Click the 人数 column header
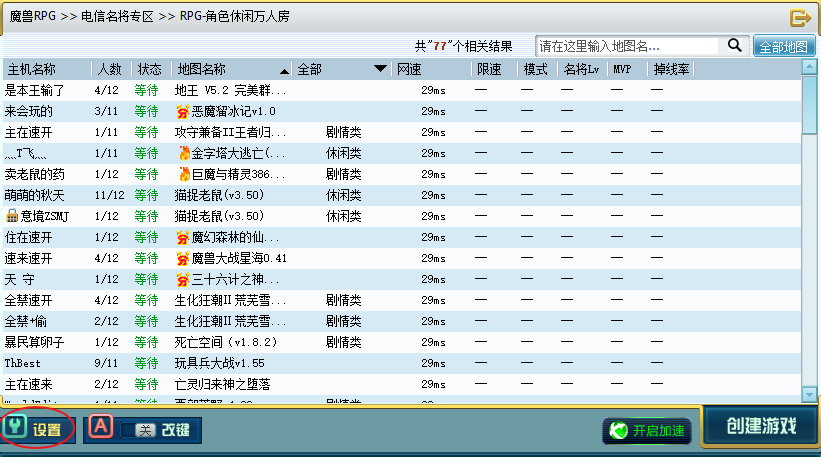 tap(109, 69)
